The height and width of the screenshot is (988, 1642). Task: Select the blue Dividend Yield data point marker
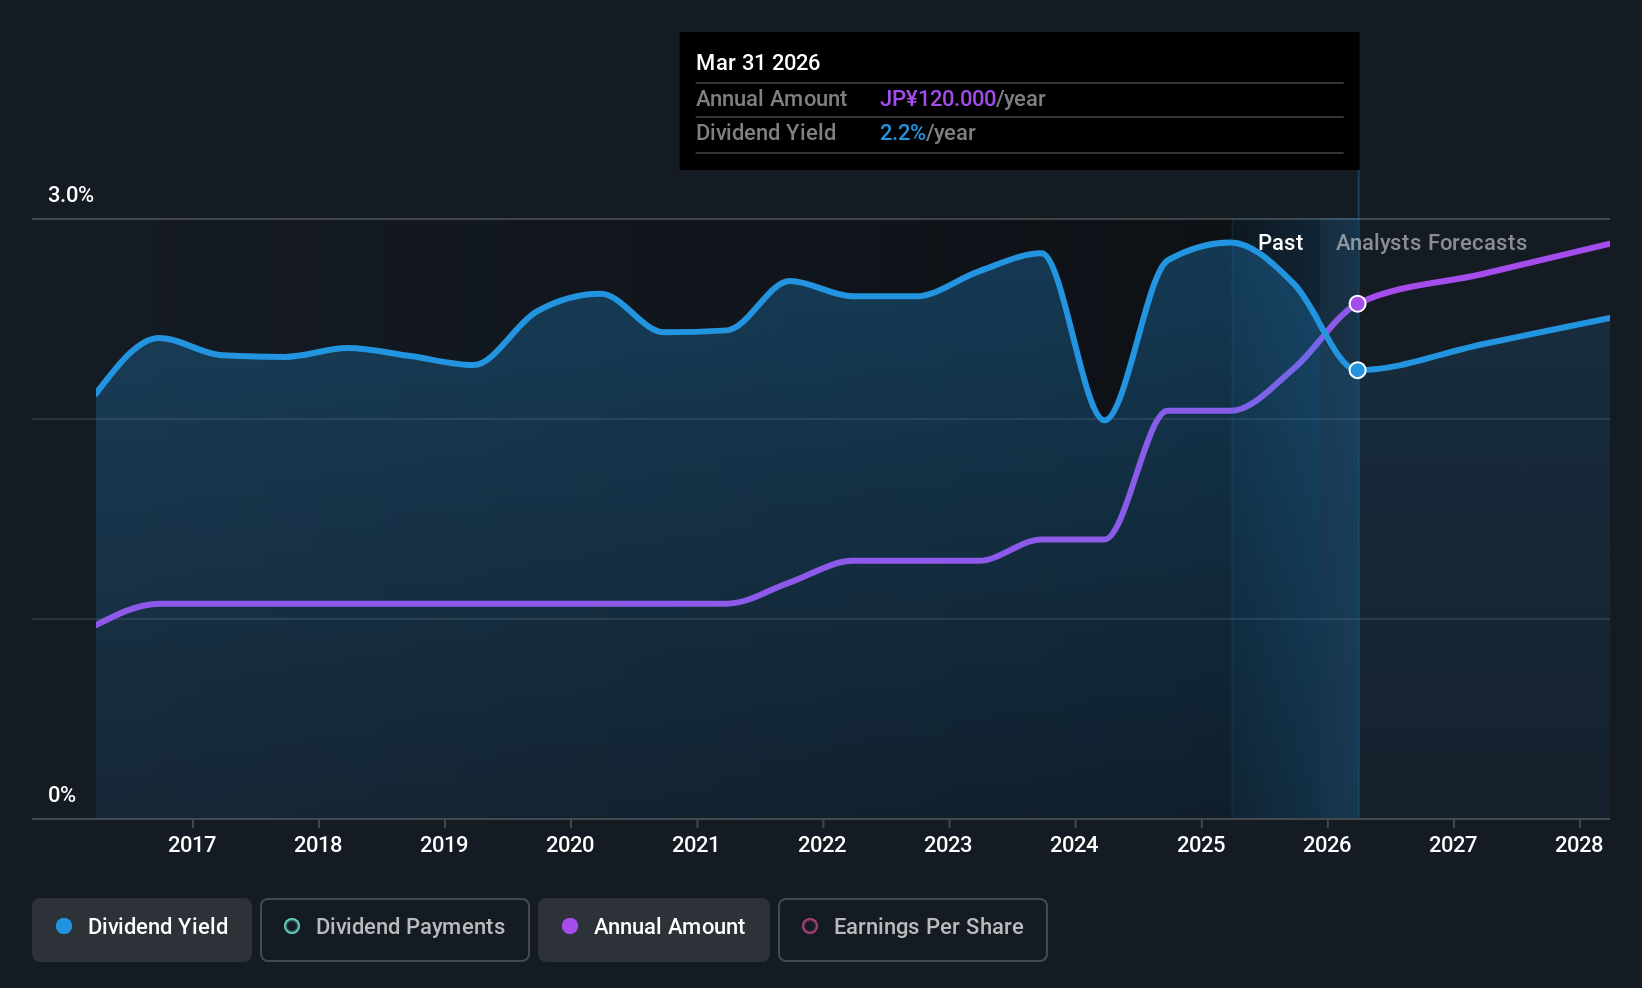[1357, 370]
